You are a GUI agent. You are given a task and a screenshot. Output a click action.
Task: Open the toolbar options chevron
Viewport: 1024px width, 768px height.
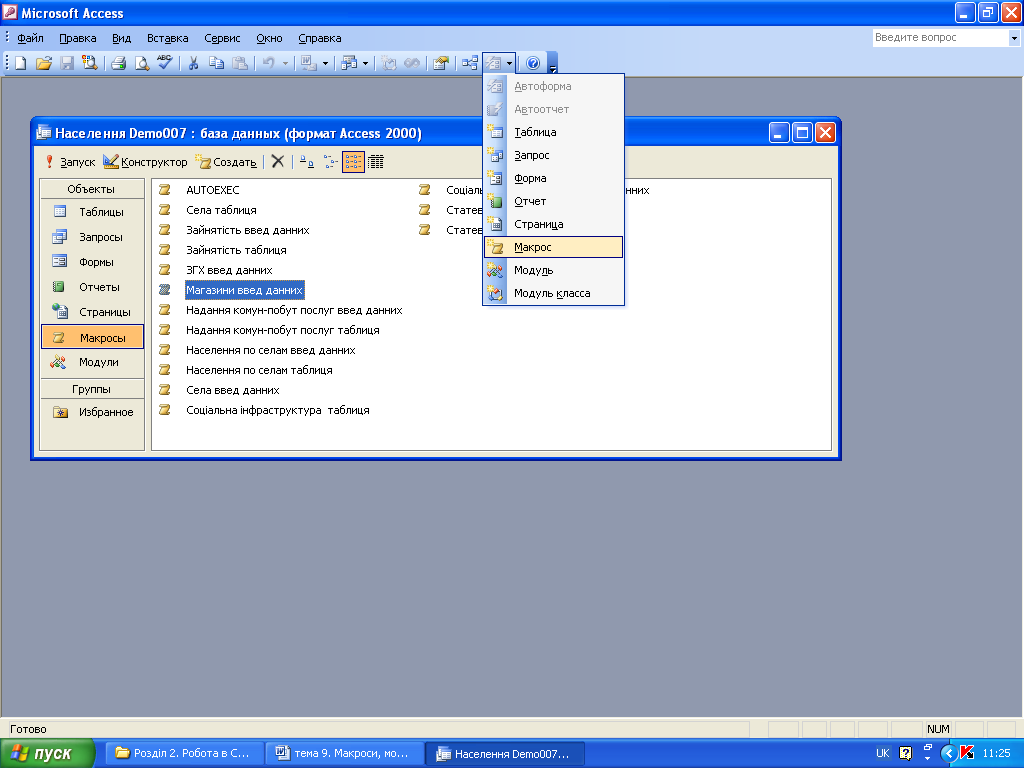point(552,63)
